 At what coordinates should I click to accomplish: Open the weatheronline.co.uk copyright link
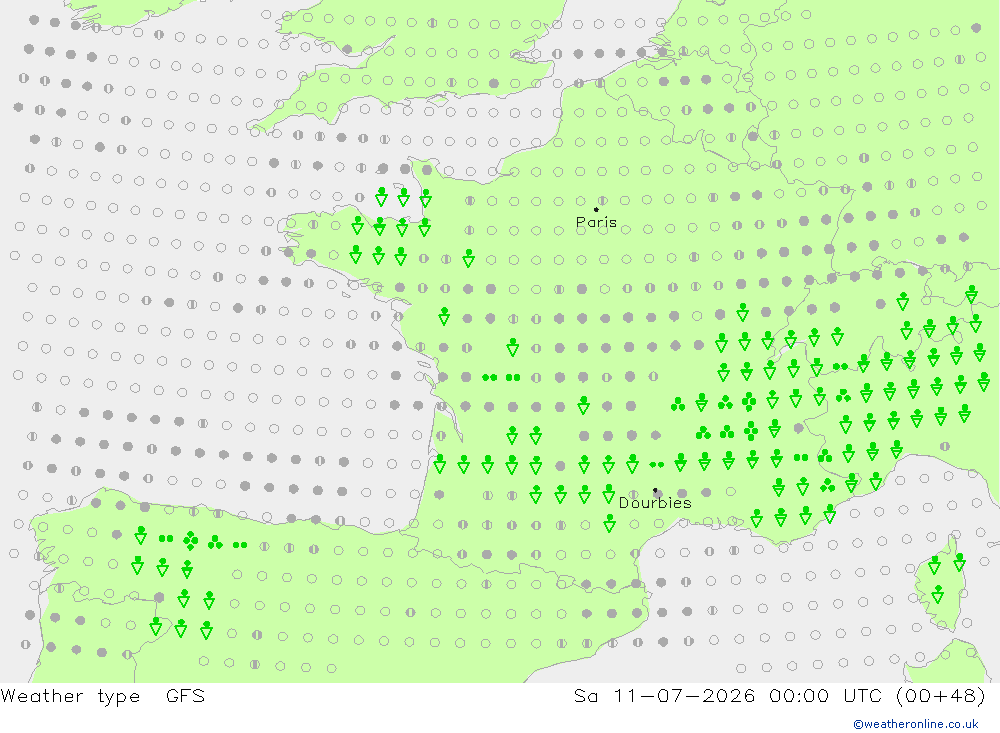[916, 724]
